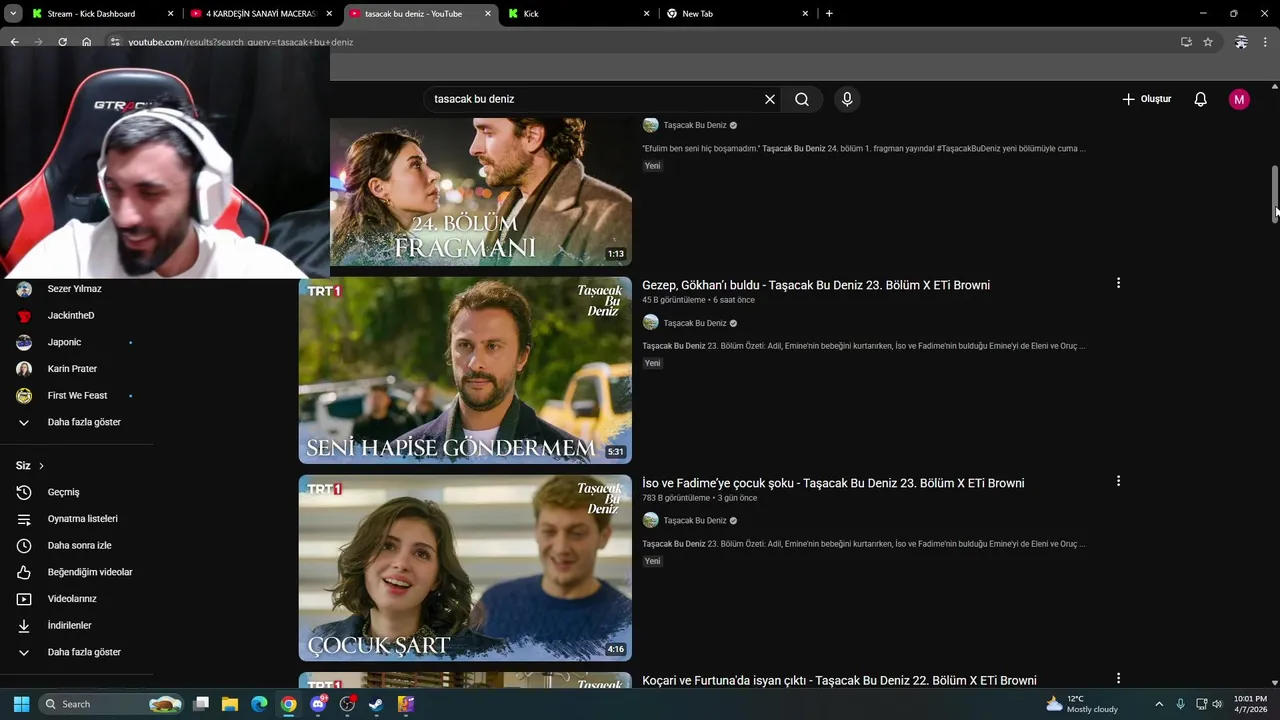Open File Explorer from taskbar
The width and height of the screenshot is (1280, 720).
click(x=230, y=704)
